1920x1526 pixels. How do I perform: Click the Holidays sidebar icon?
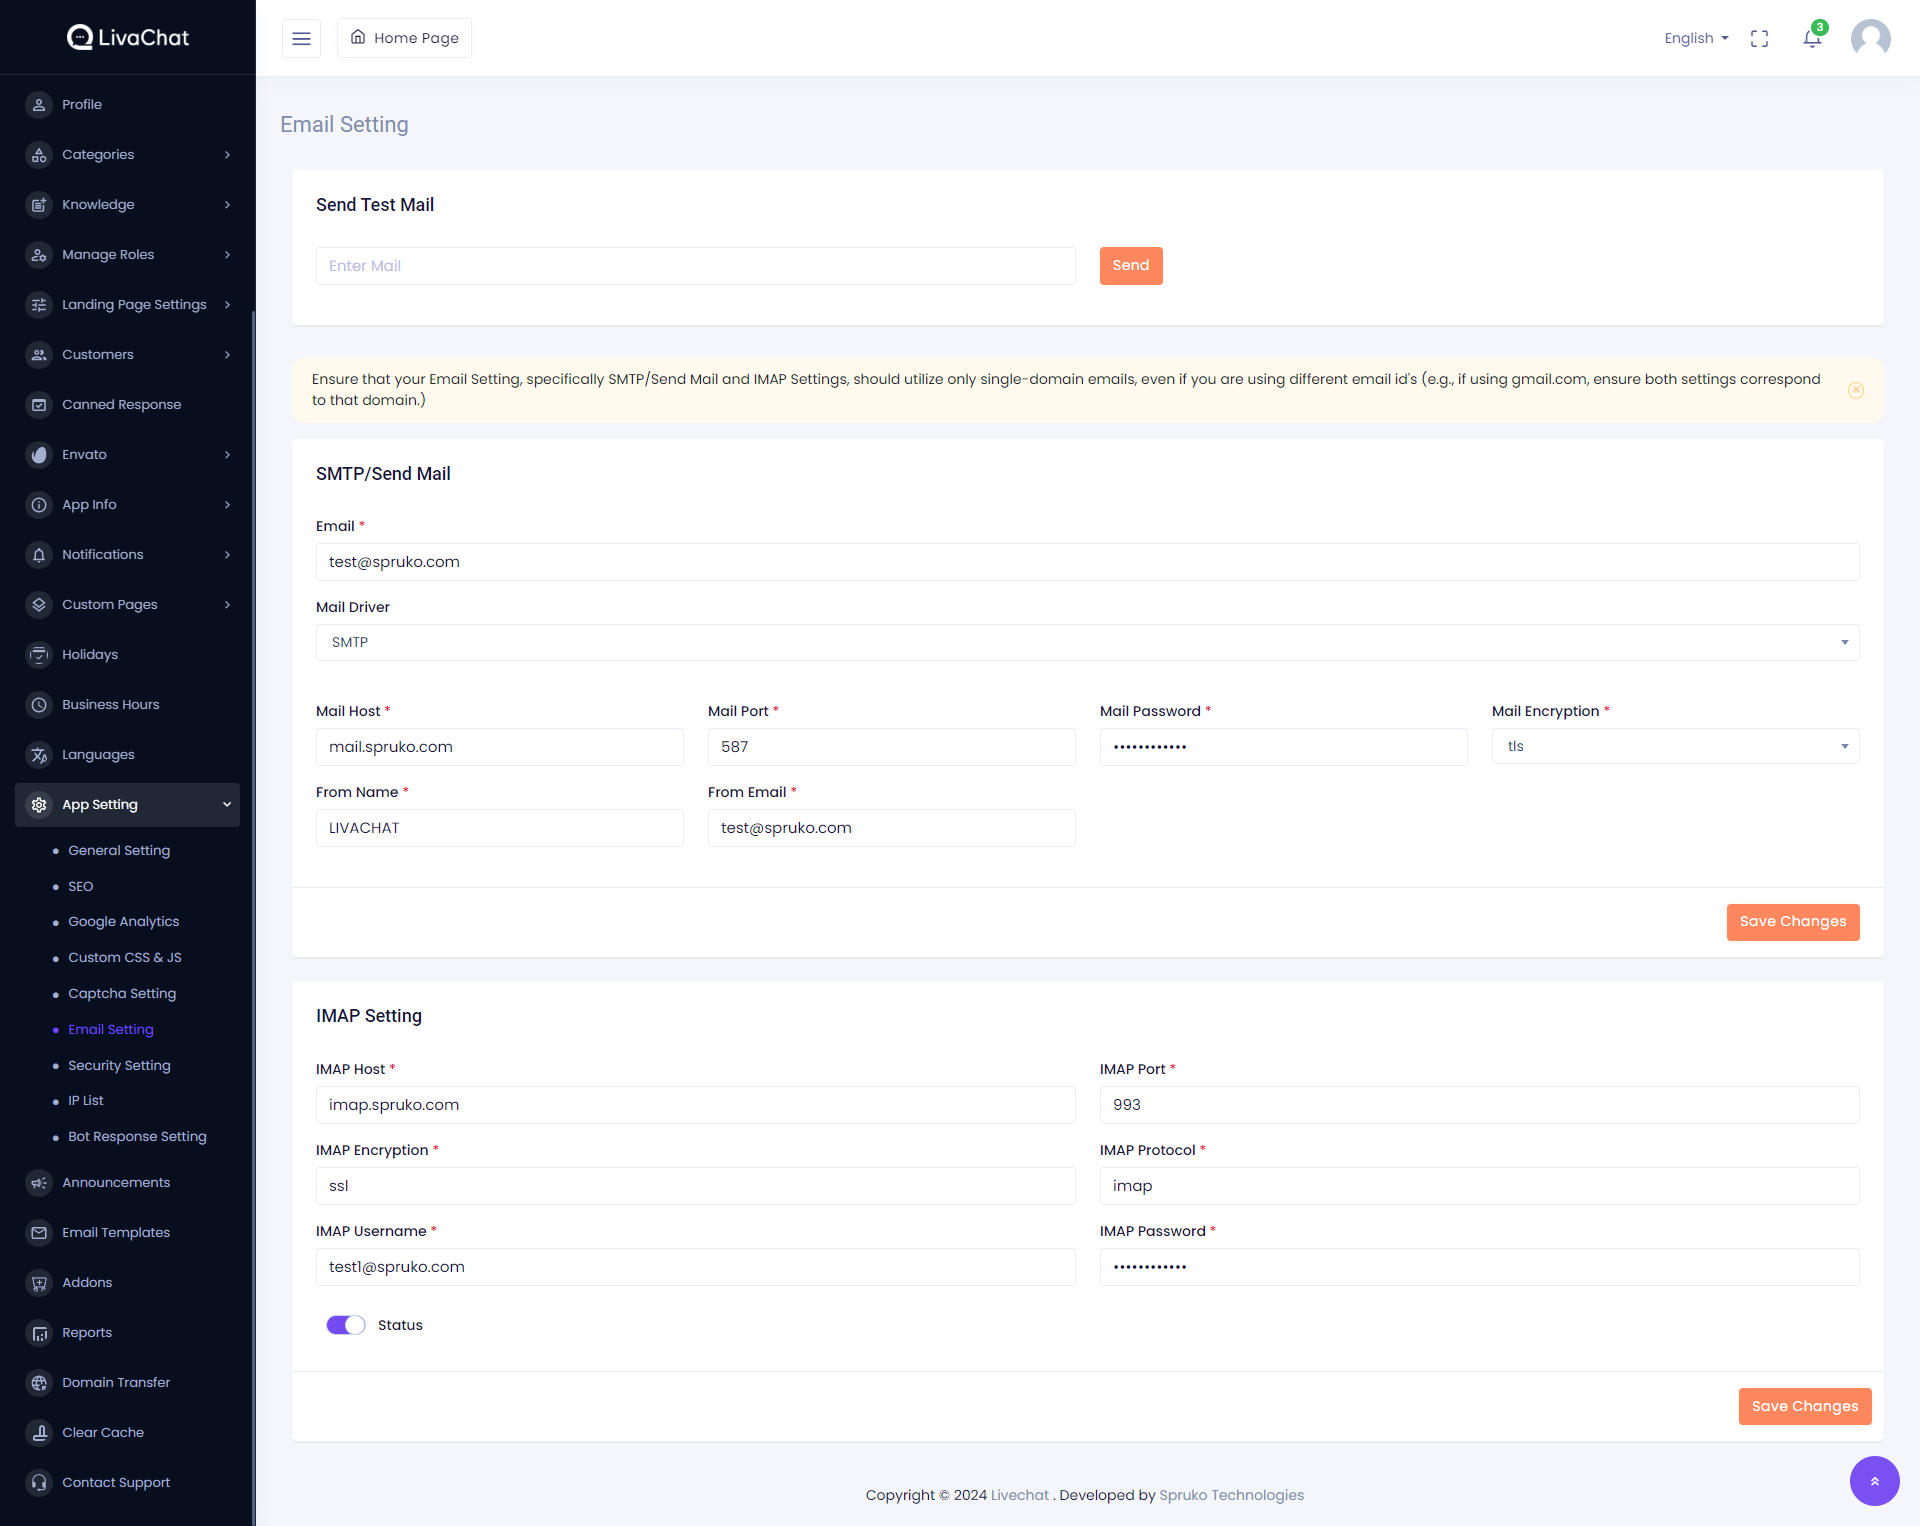coord(39,654)
